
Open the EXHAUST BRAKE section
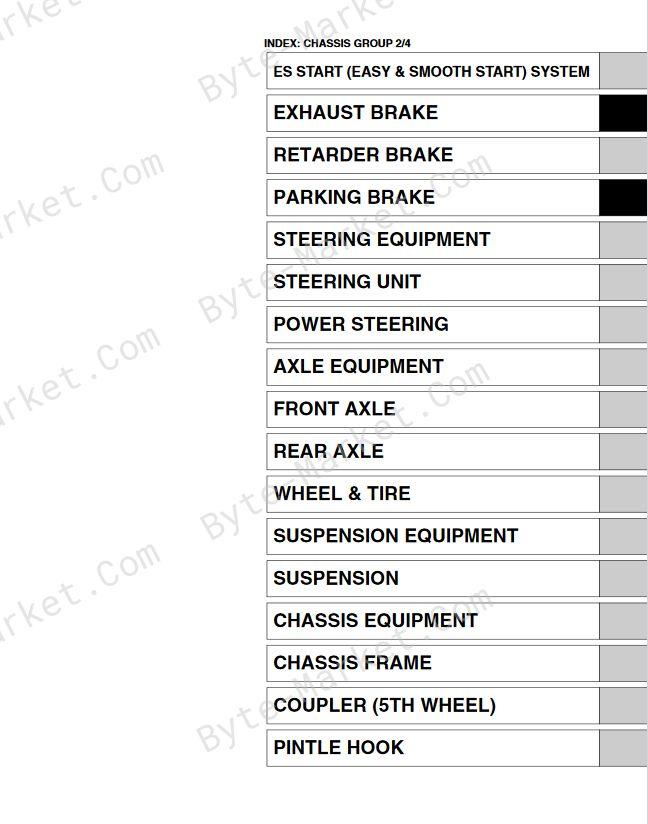point(433,113)
